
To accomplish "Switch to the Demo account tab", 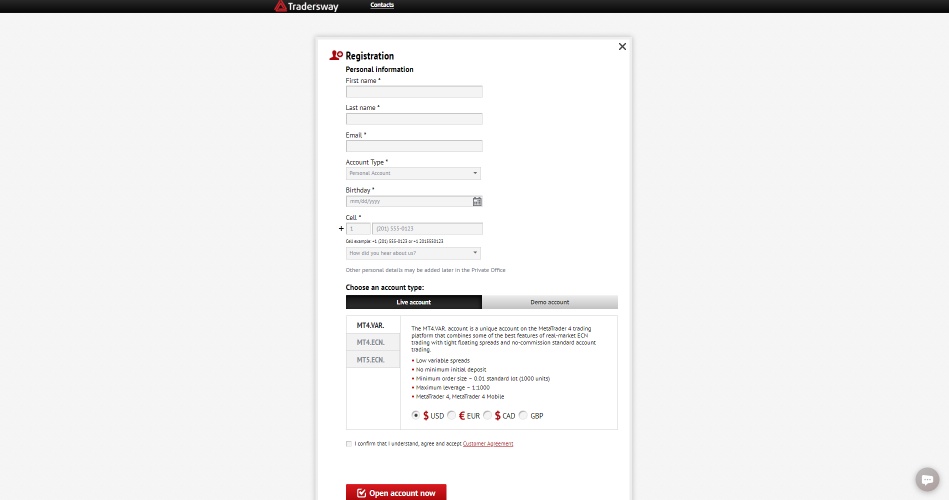I will point(550,302).
